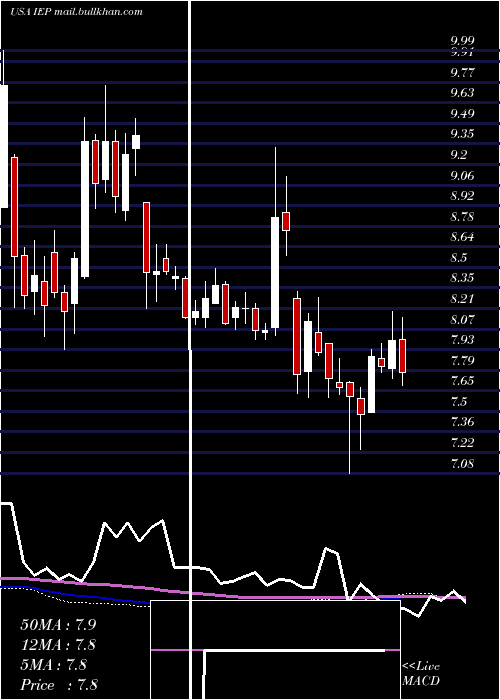Select the Price : 7.8 readout
This screenshot has height=700, width=500.
[59, 685]
